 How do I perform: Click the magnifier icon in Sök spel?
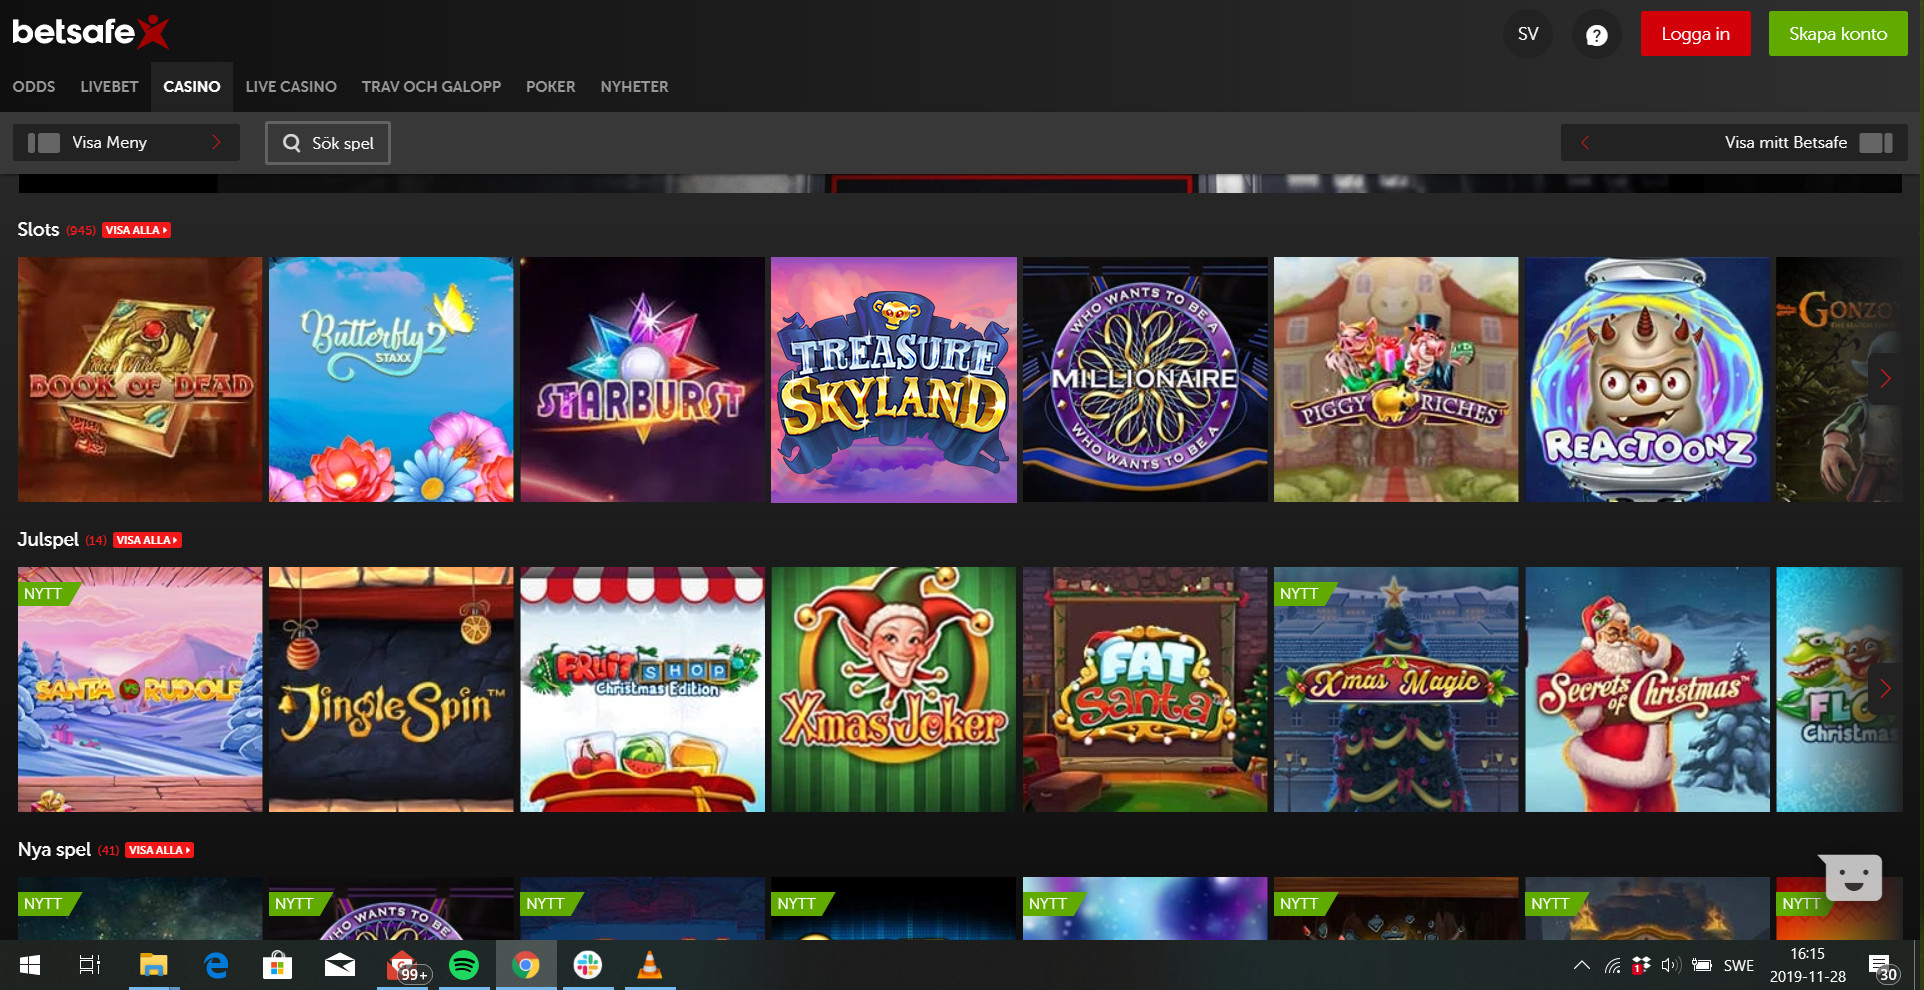pyautogui.click(x=291, y=143)
